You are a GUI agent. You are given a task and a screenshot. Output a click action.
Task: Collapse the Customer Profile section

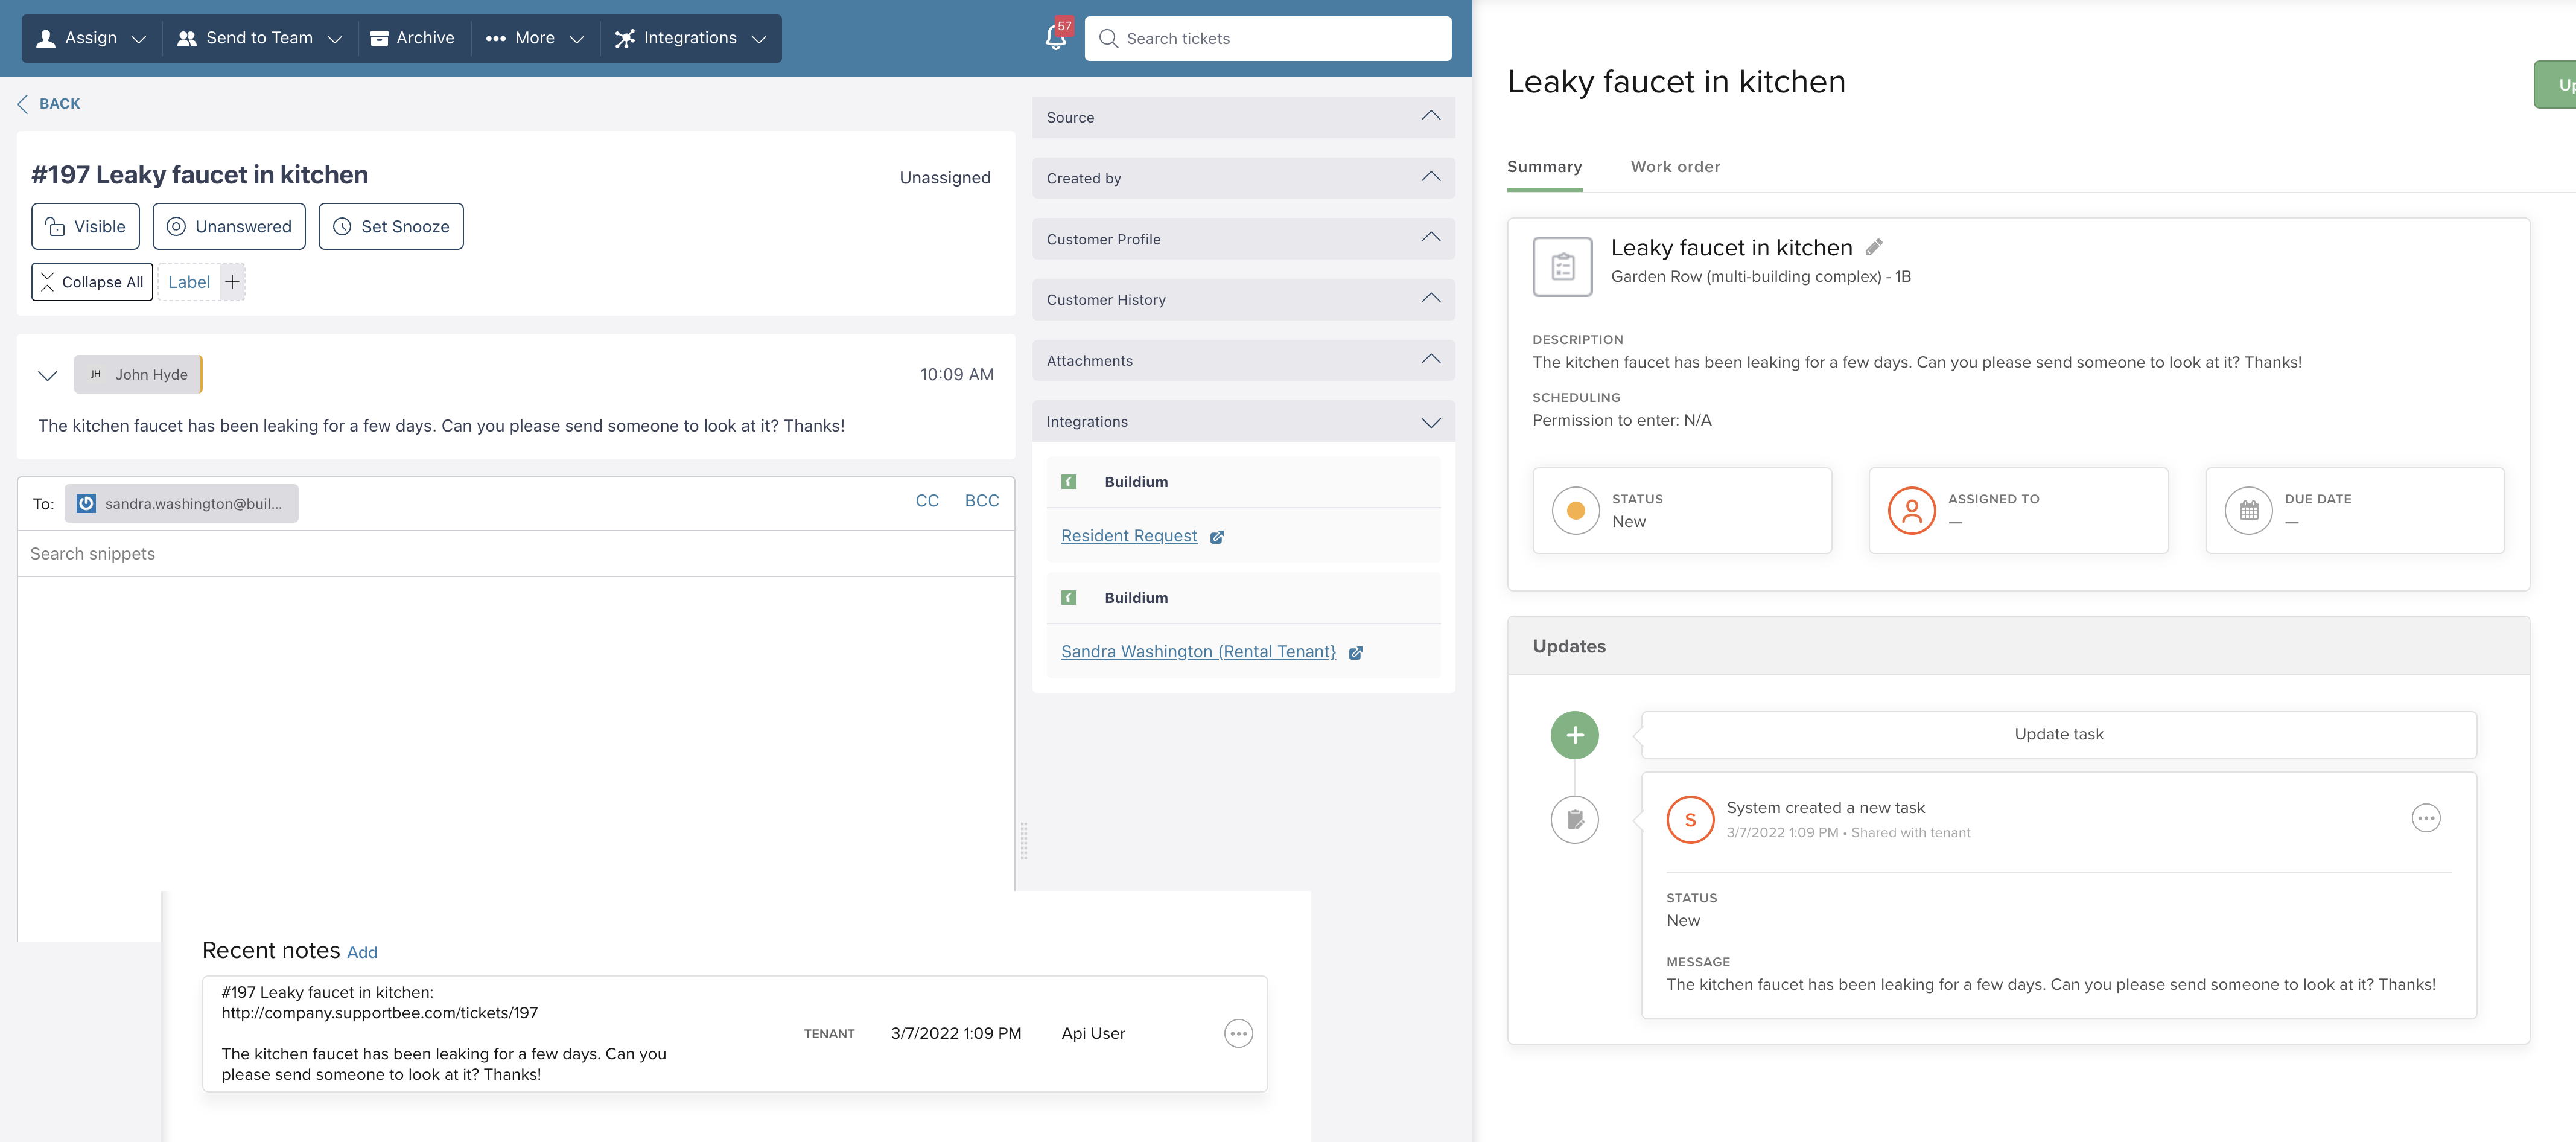coord(1430,238)
